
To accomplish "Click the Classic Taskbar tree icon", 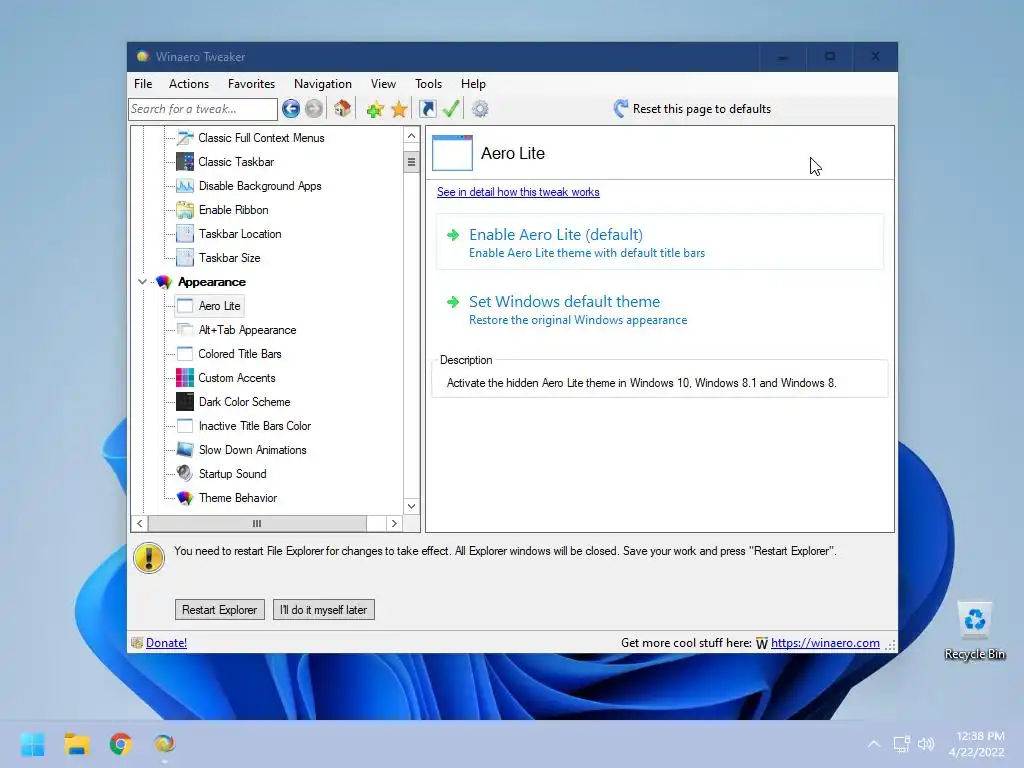I will (x=185, y=162).
